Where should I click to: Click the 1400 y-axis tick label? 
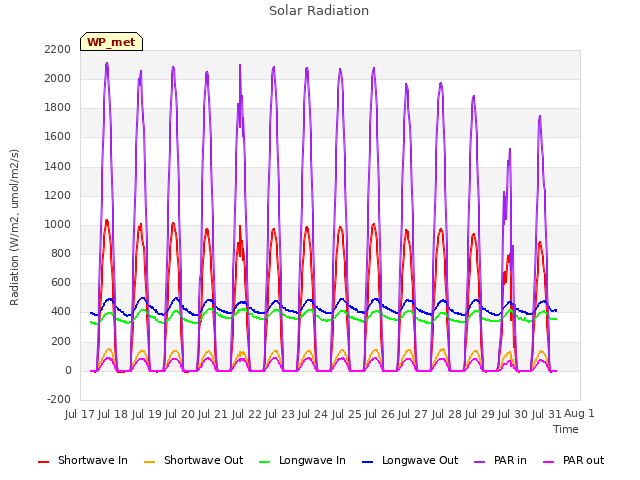pyautogui.click(x=58, y=166)
